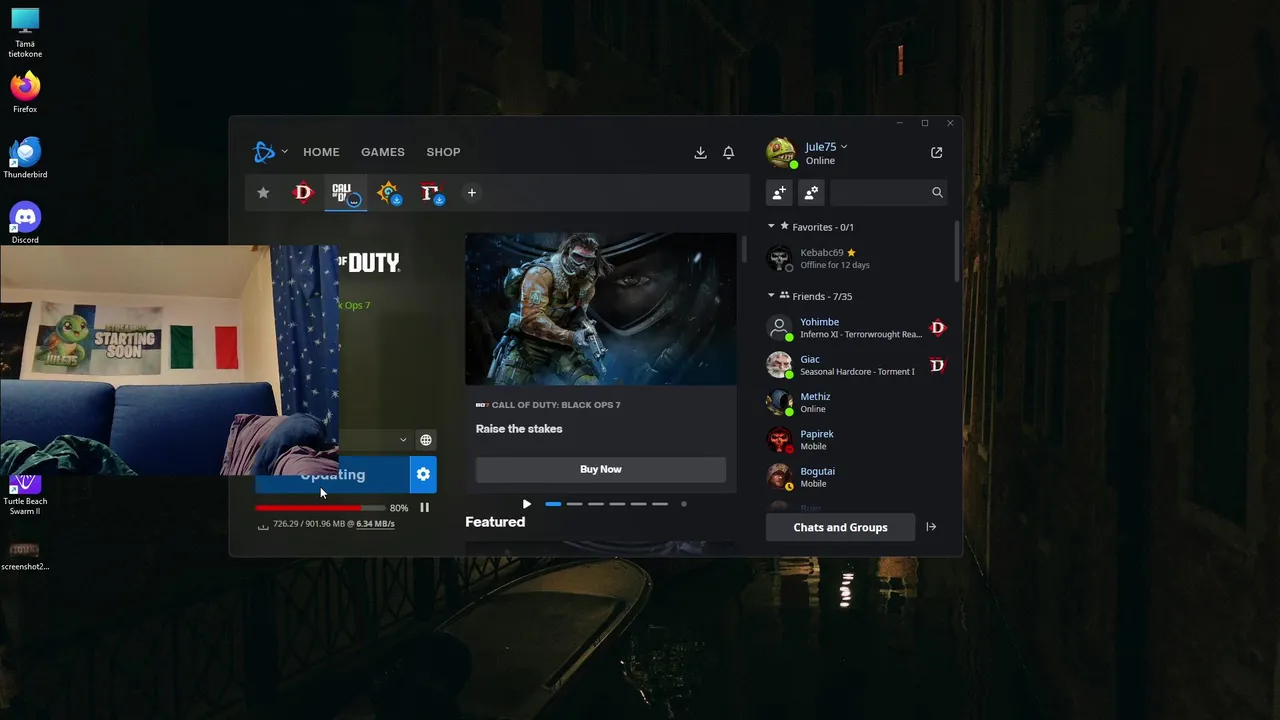
Task: Click the friends list scrollbar
Action: click(956, 252)
